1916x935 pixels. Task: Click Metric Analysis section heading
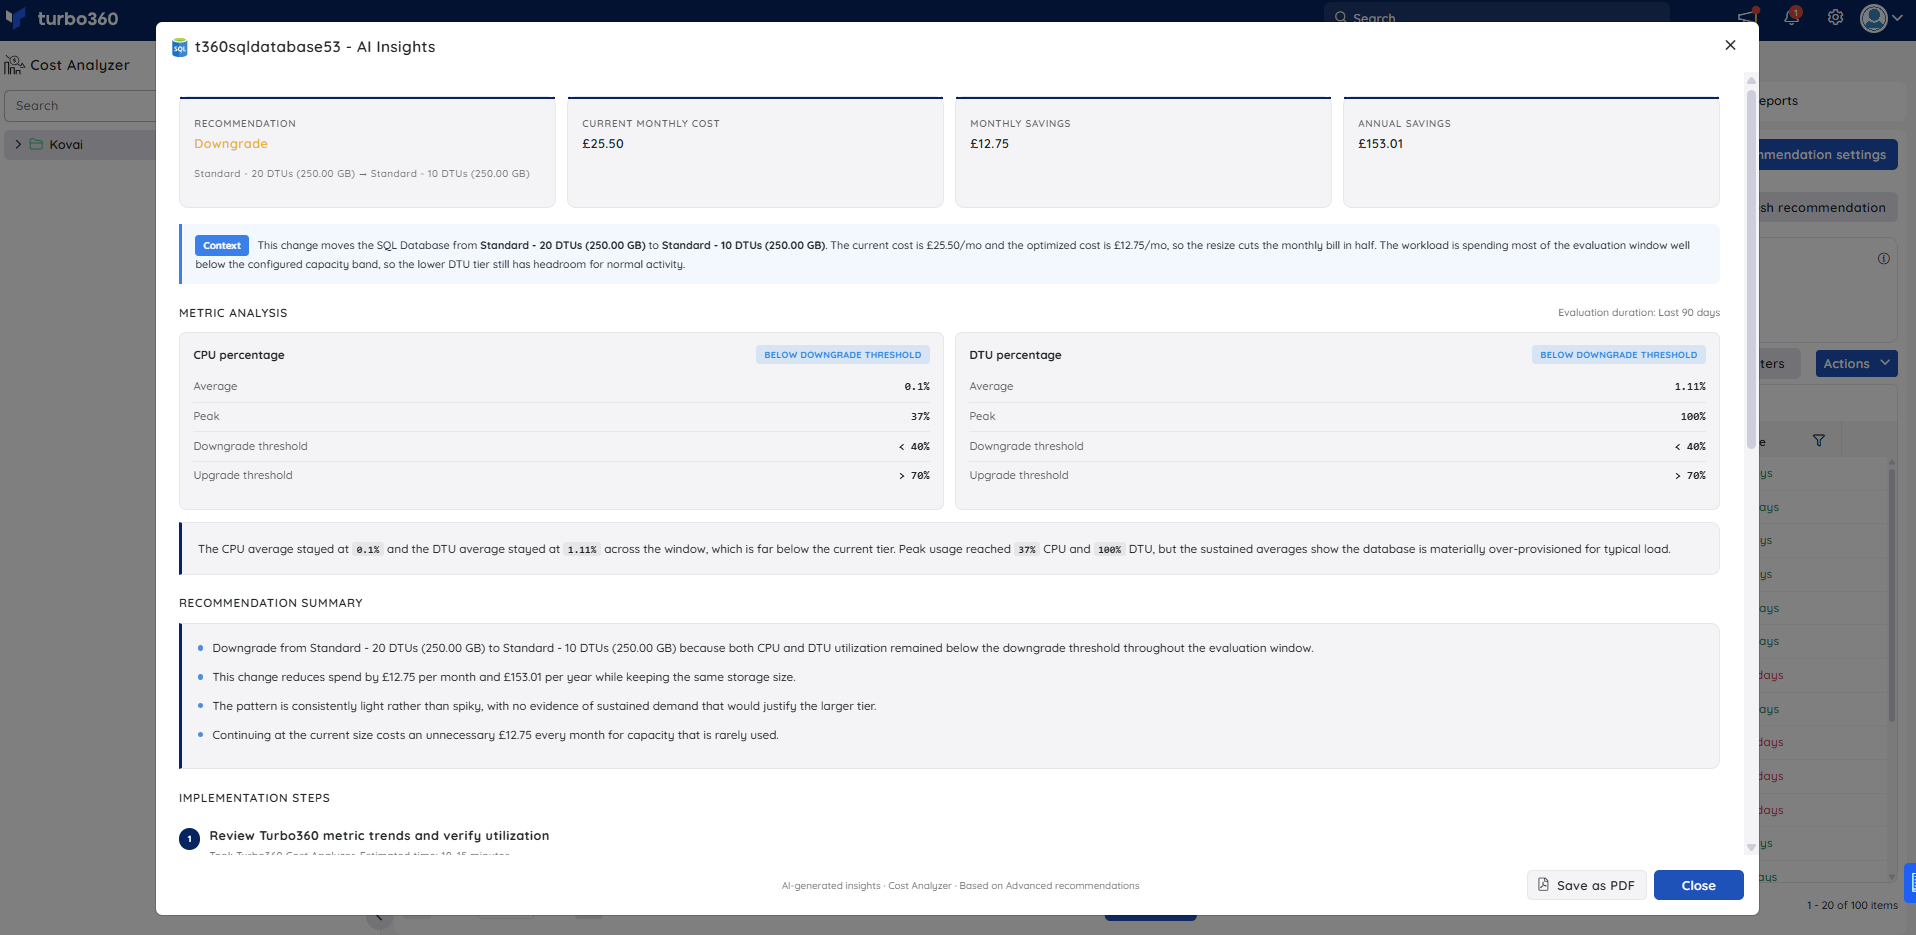(233, 313)
